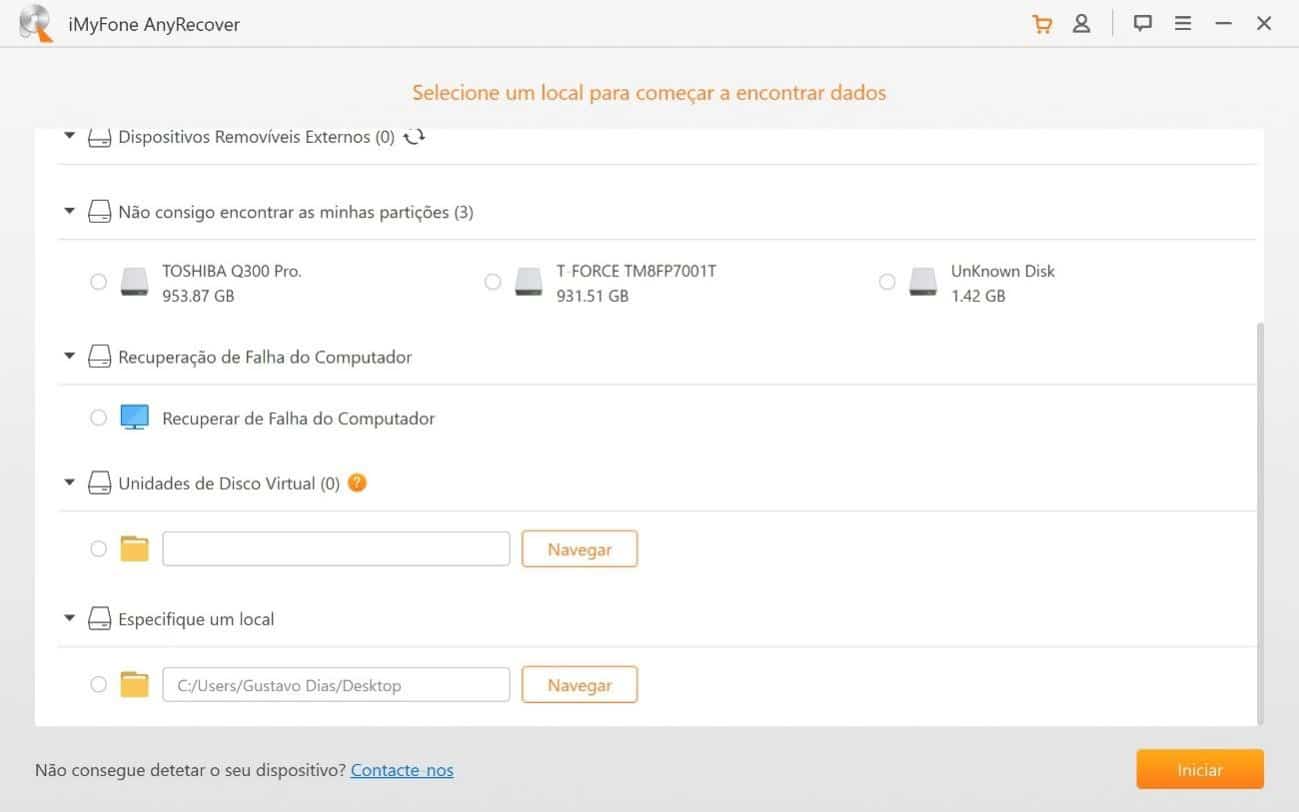Click the UnKnown Disk label
The image size is (1299, 812).
tap(1003, 271)
